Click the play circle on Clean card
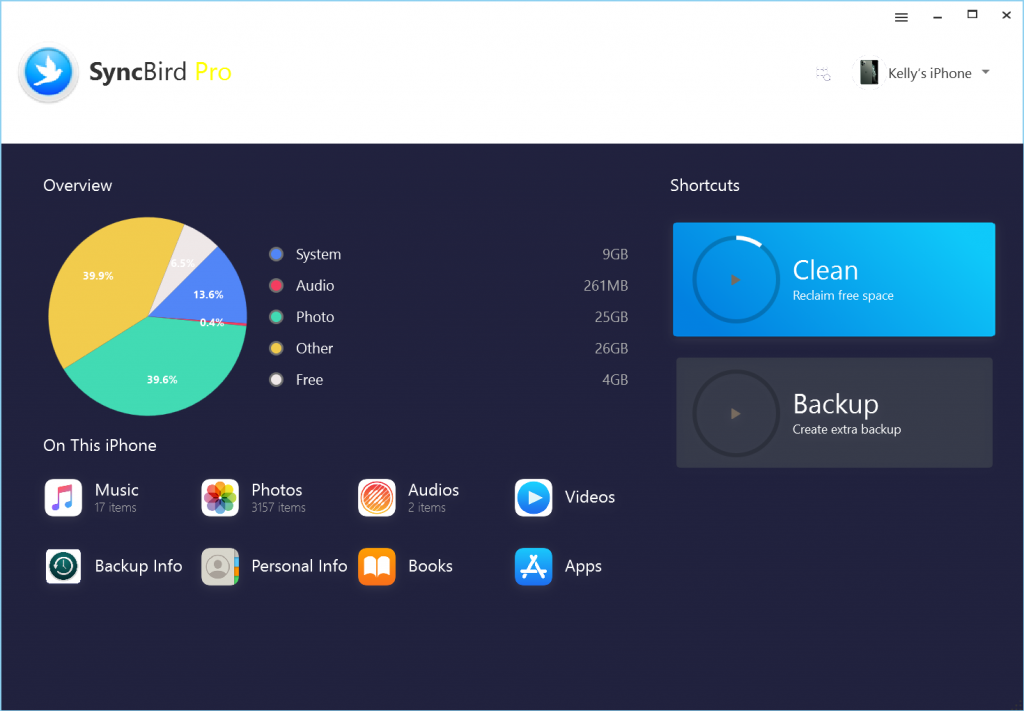 click(x=736, y=279)
